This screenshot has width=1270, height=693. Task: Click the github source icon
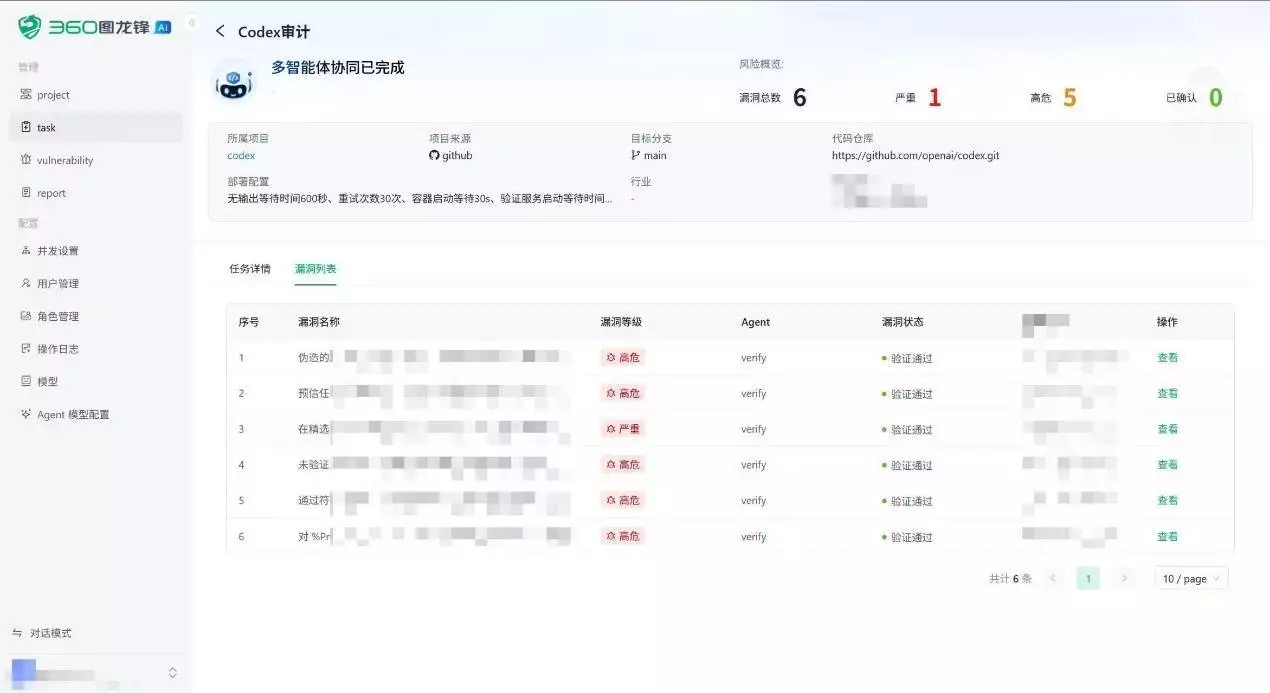coord(434,156)
